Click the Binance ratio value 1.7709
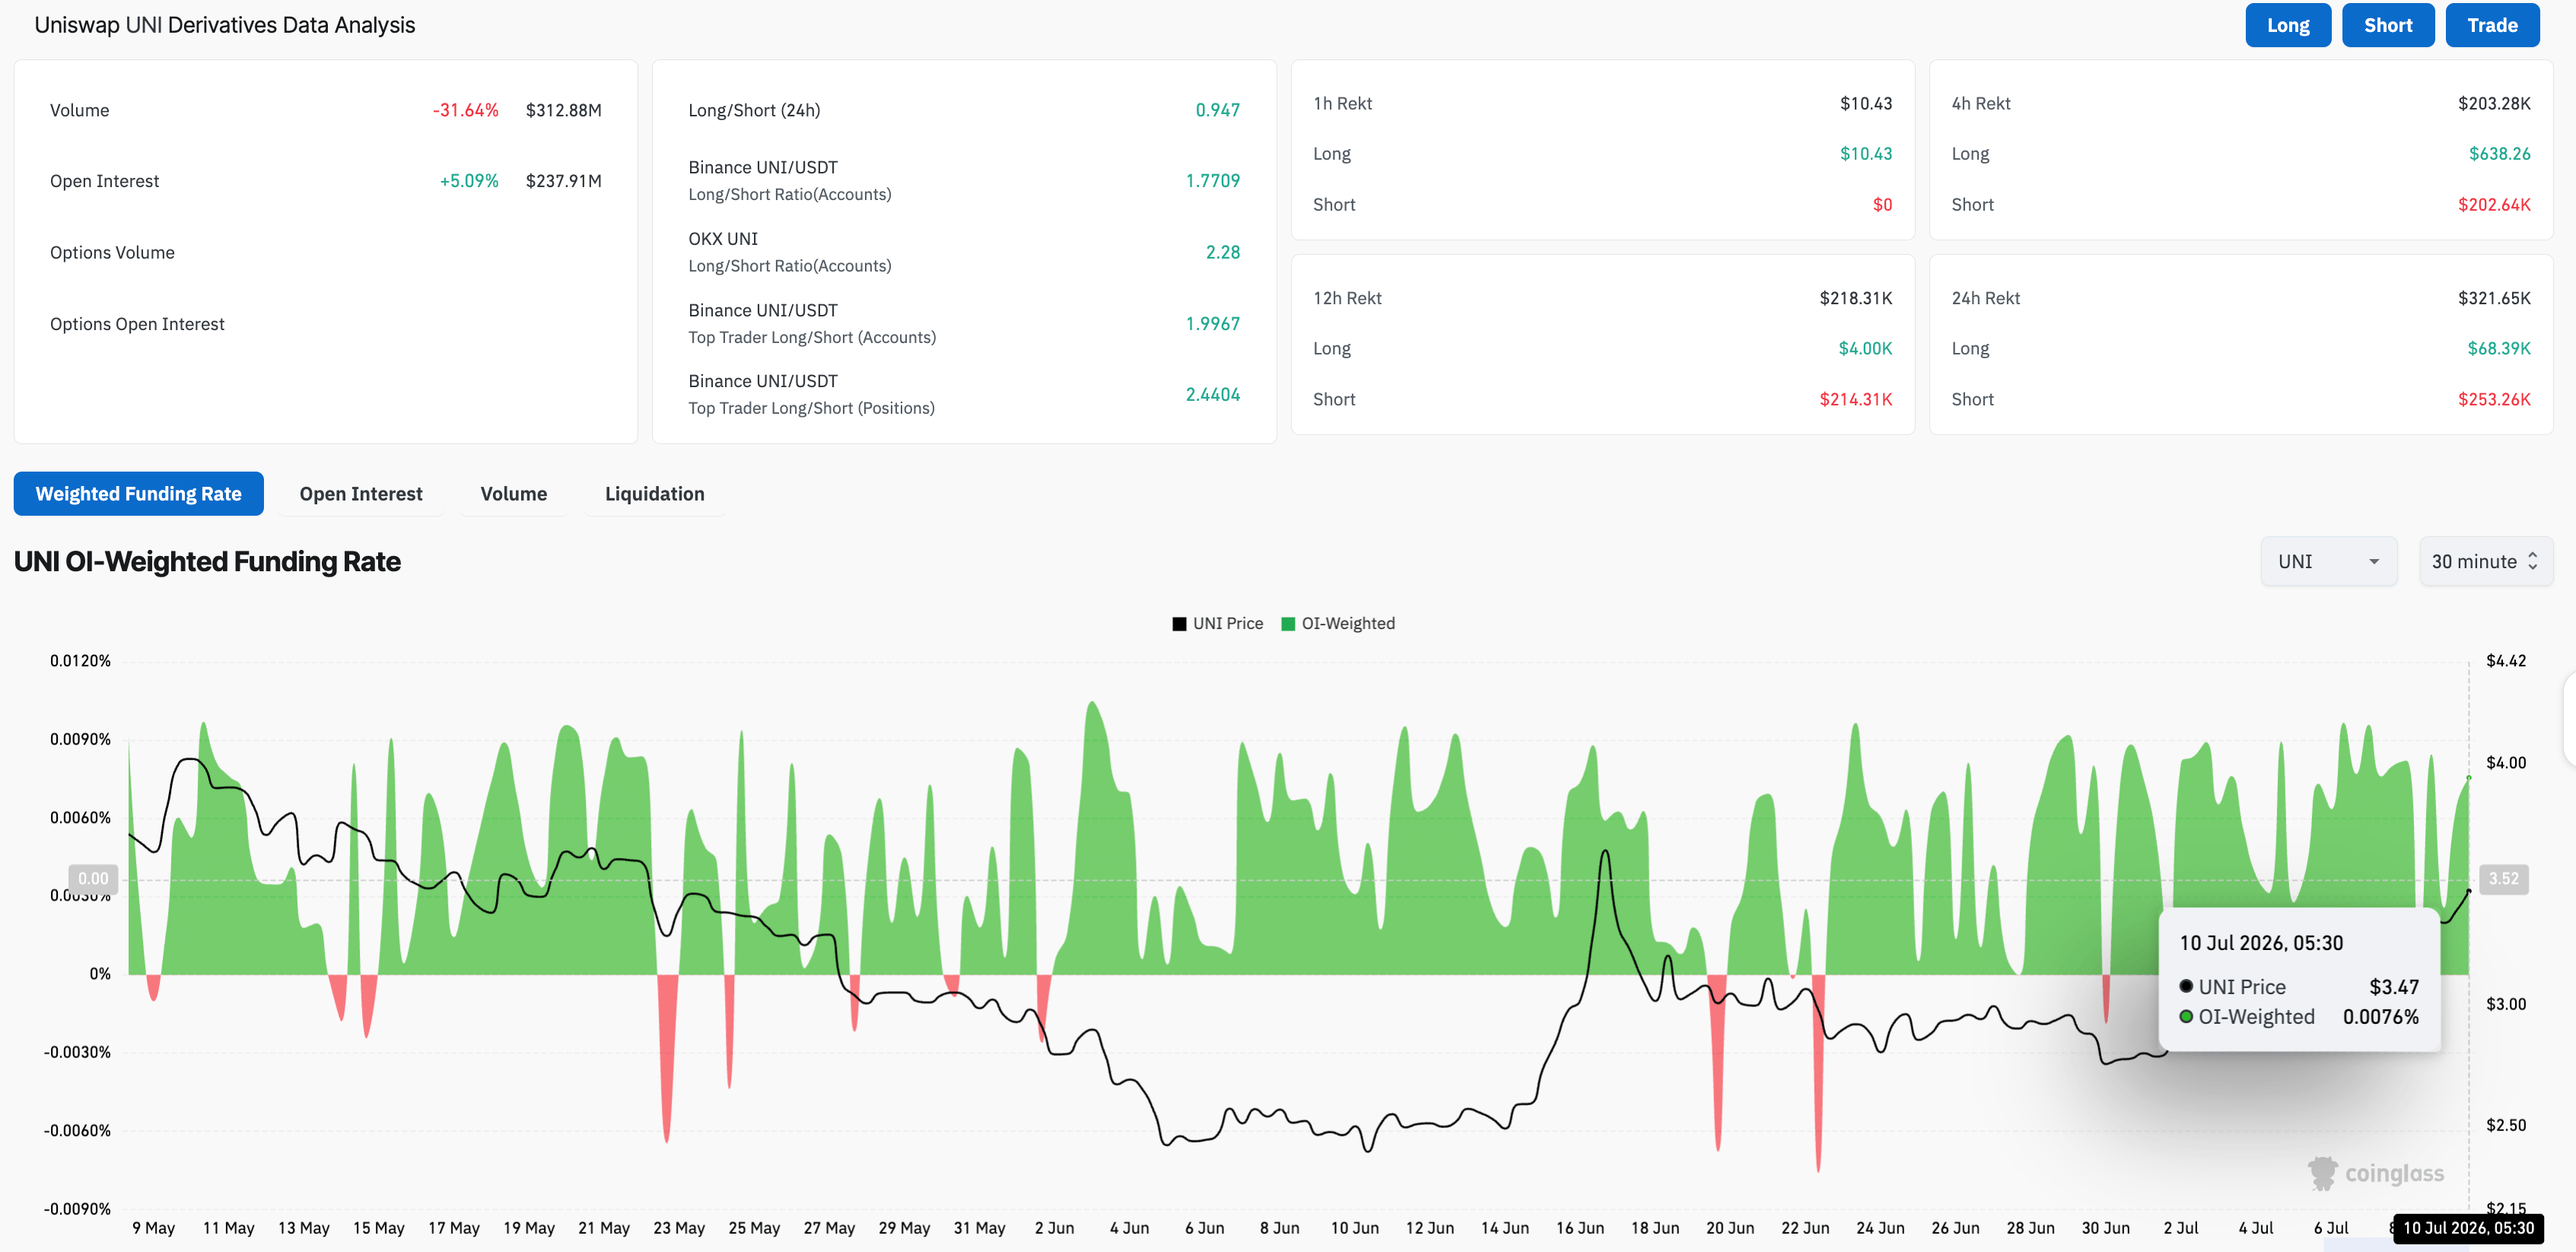Screen dimensions: 2576x1252 point(1212,181)
